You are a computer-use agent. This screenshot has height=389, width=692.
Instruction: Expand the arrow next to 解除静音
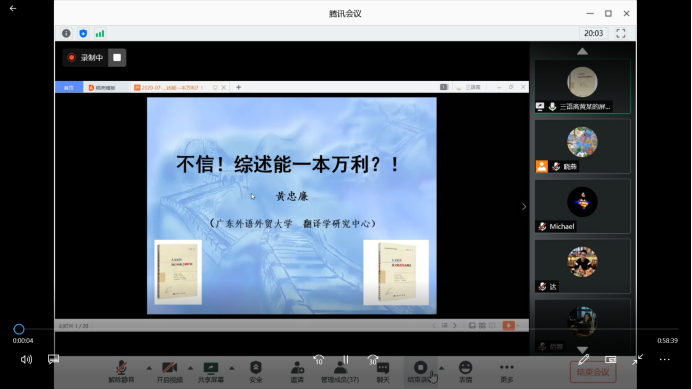pyautogui.click(x=149, y=368)
